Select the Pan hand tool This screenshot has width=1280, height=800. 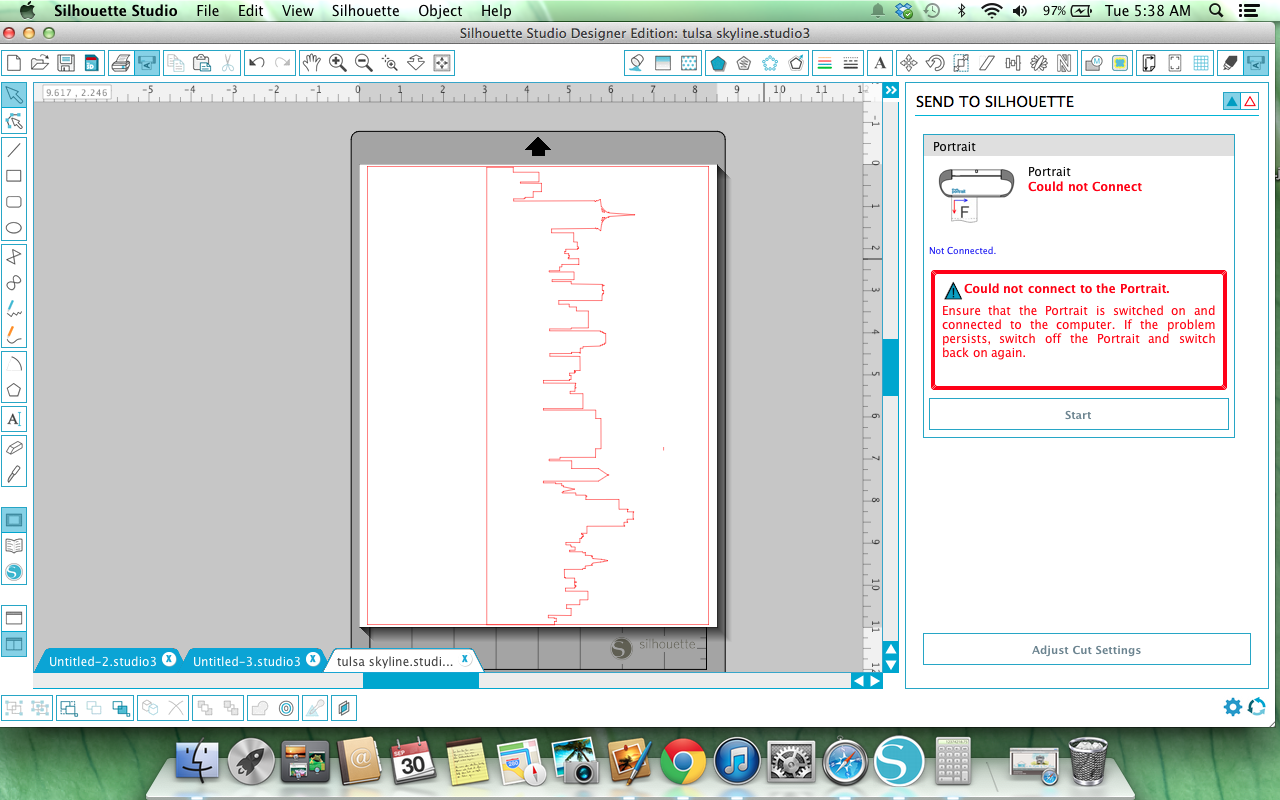coord(312,63)
